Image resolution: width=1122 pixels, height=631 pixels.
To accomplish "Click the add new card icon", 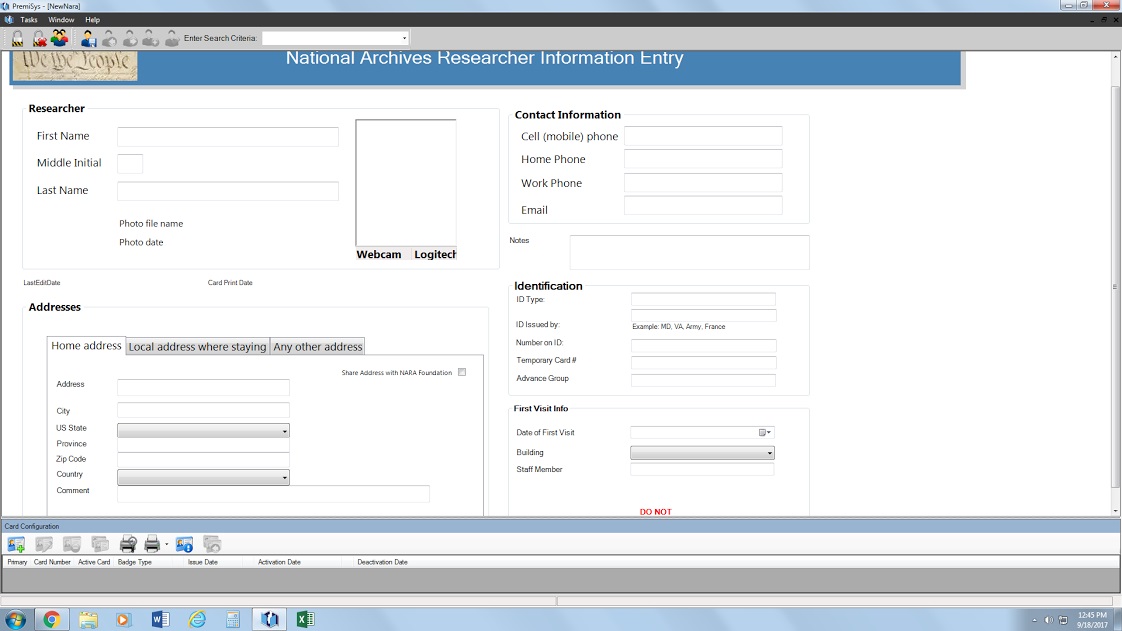I will coord(16,544).
